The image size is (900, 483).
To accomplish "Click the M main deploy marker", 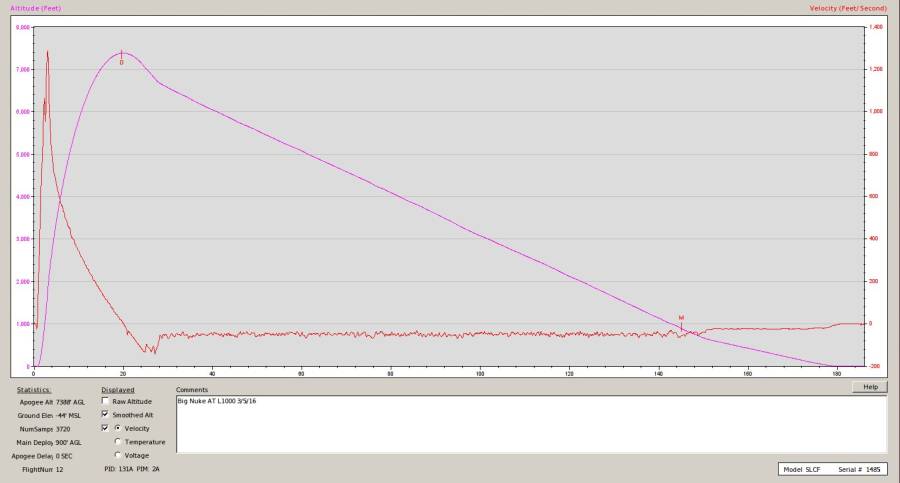I will point(681,318).
